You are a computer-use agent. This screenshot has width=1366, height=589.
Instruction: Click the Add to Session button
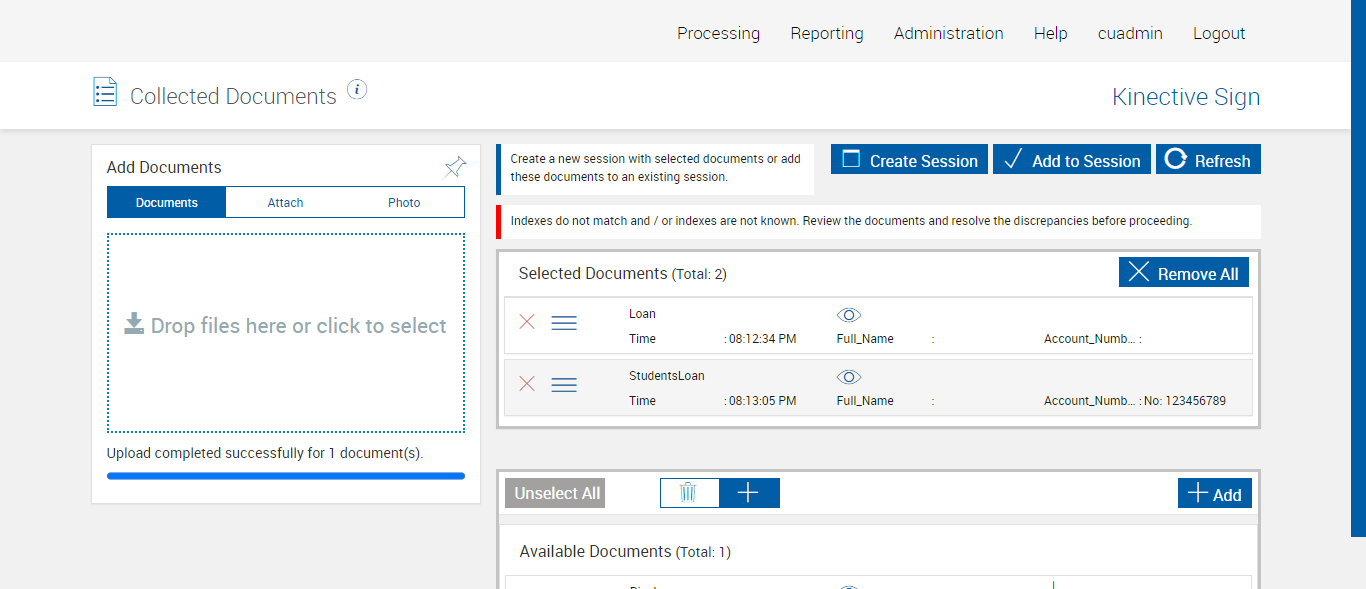coord(1071,160)
